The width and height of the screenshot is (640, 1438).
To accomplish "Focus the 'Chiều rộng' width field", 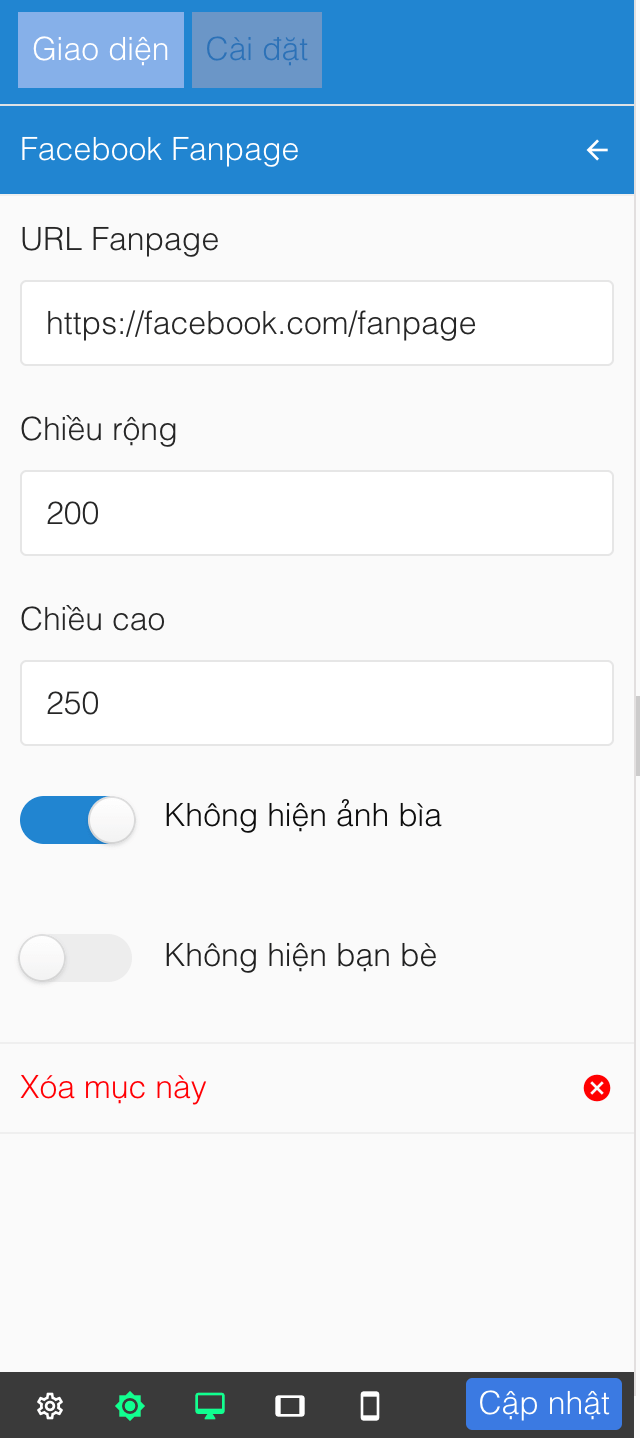I will [316, 513].
